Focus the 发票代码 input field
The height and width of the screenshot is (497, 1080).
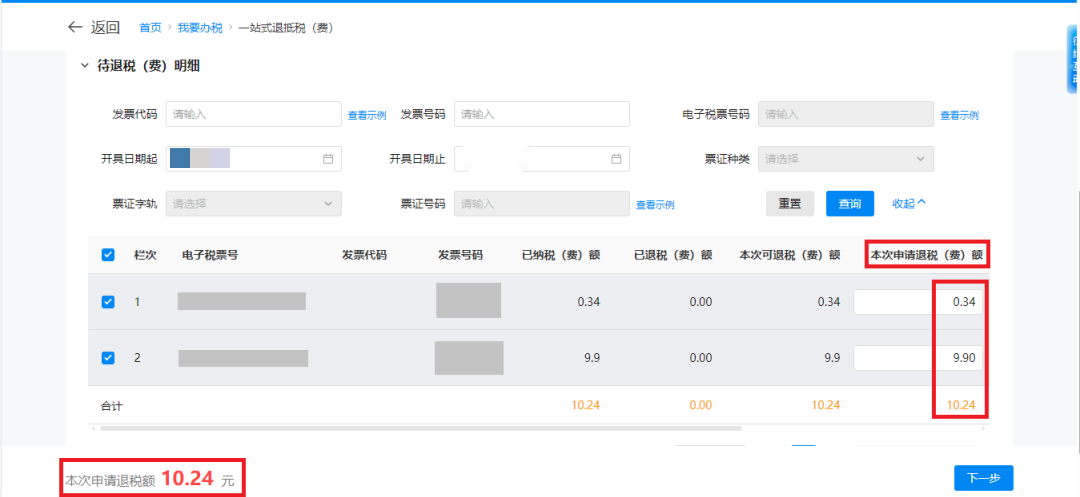tap(253, 114)
